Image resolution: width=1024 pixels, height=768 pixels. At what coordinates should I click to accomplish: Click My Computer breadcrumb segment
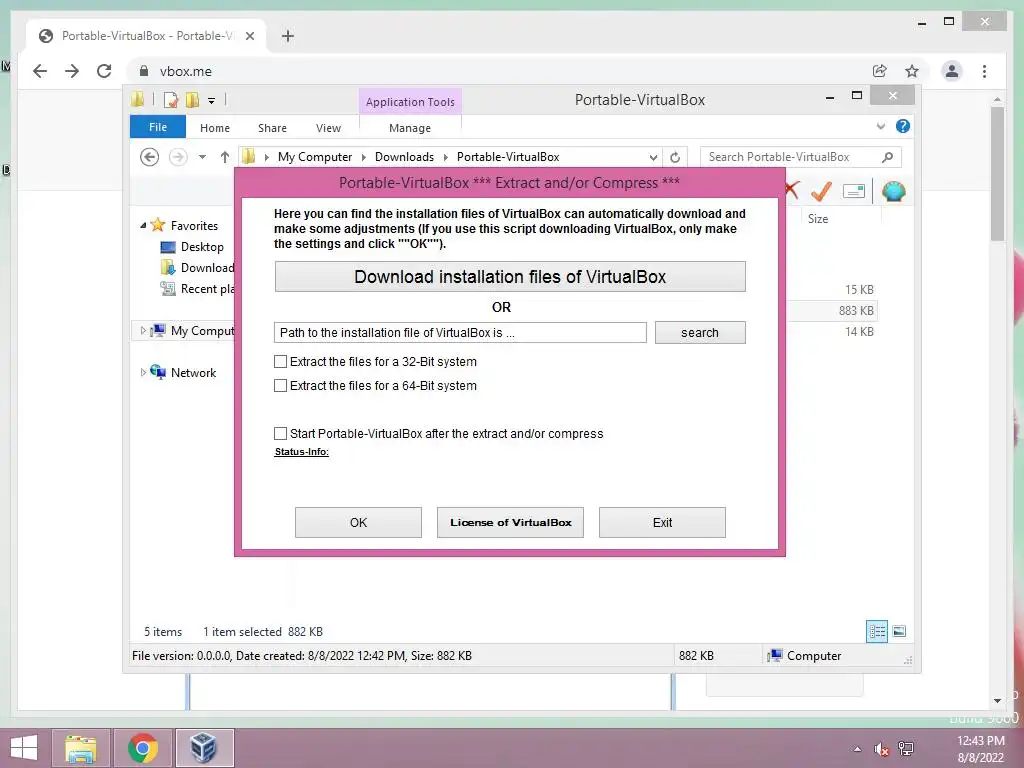315,157
